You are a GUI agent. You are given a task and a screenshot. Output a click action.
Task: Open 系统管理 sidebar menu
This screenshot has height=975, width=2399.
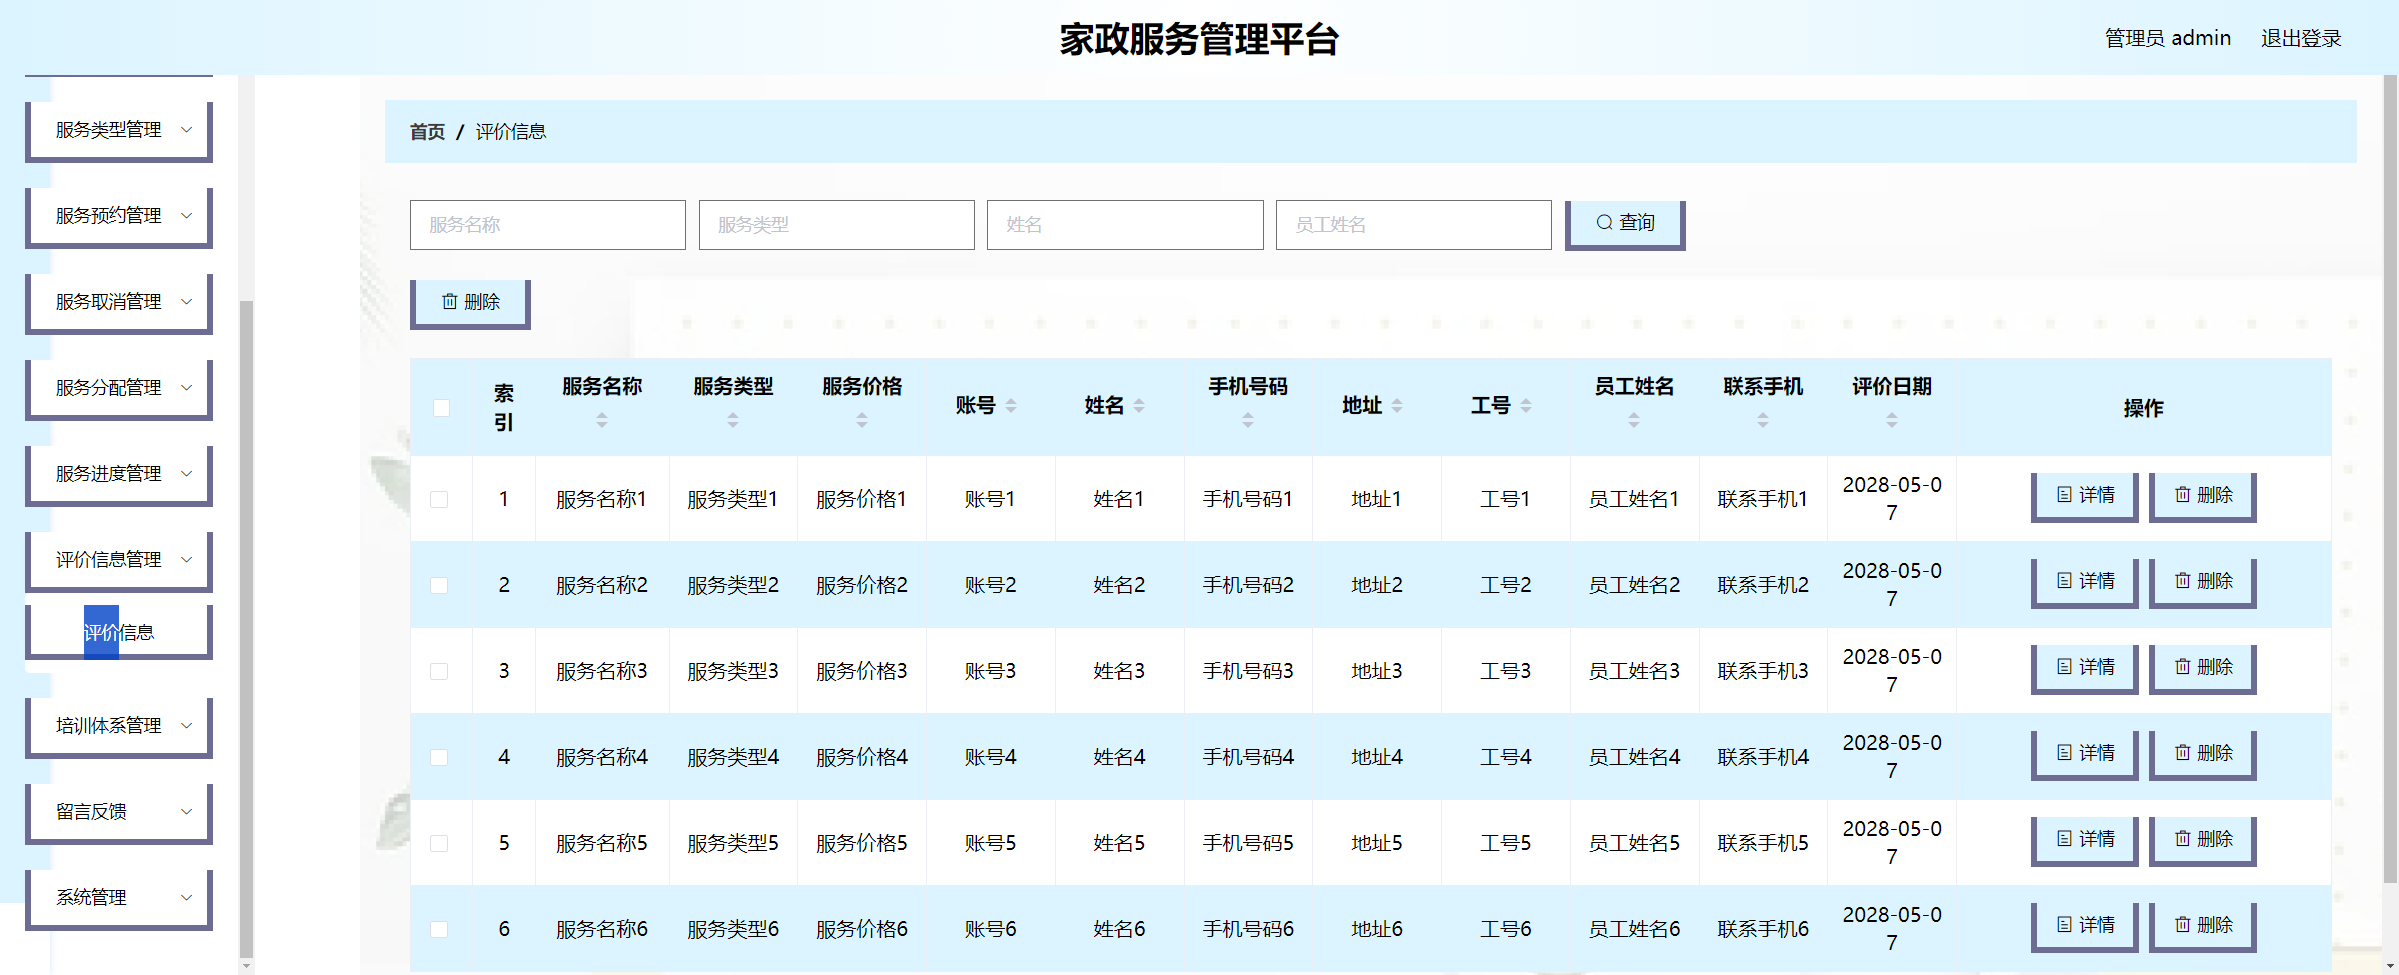[x=119, y=898]
